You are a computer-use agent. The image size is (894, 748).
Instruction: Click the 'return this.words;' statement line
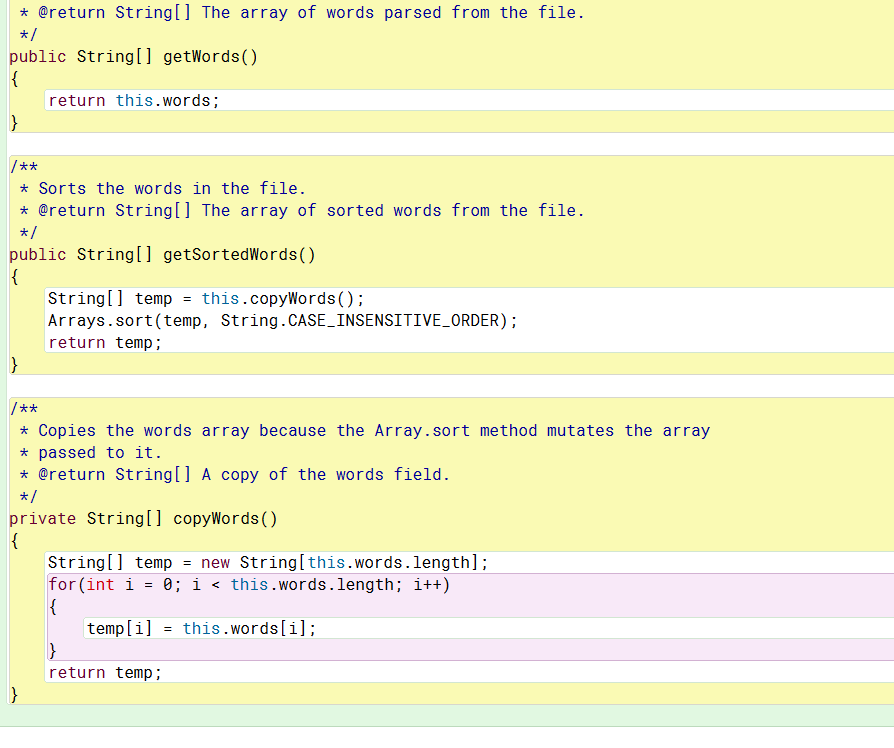[x=133, y=100]
